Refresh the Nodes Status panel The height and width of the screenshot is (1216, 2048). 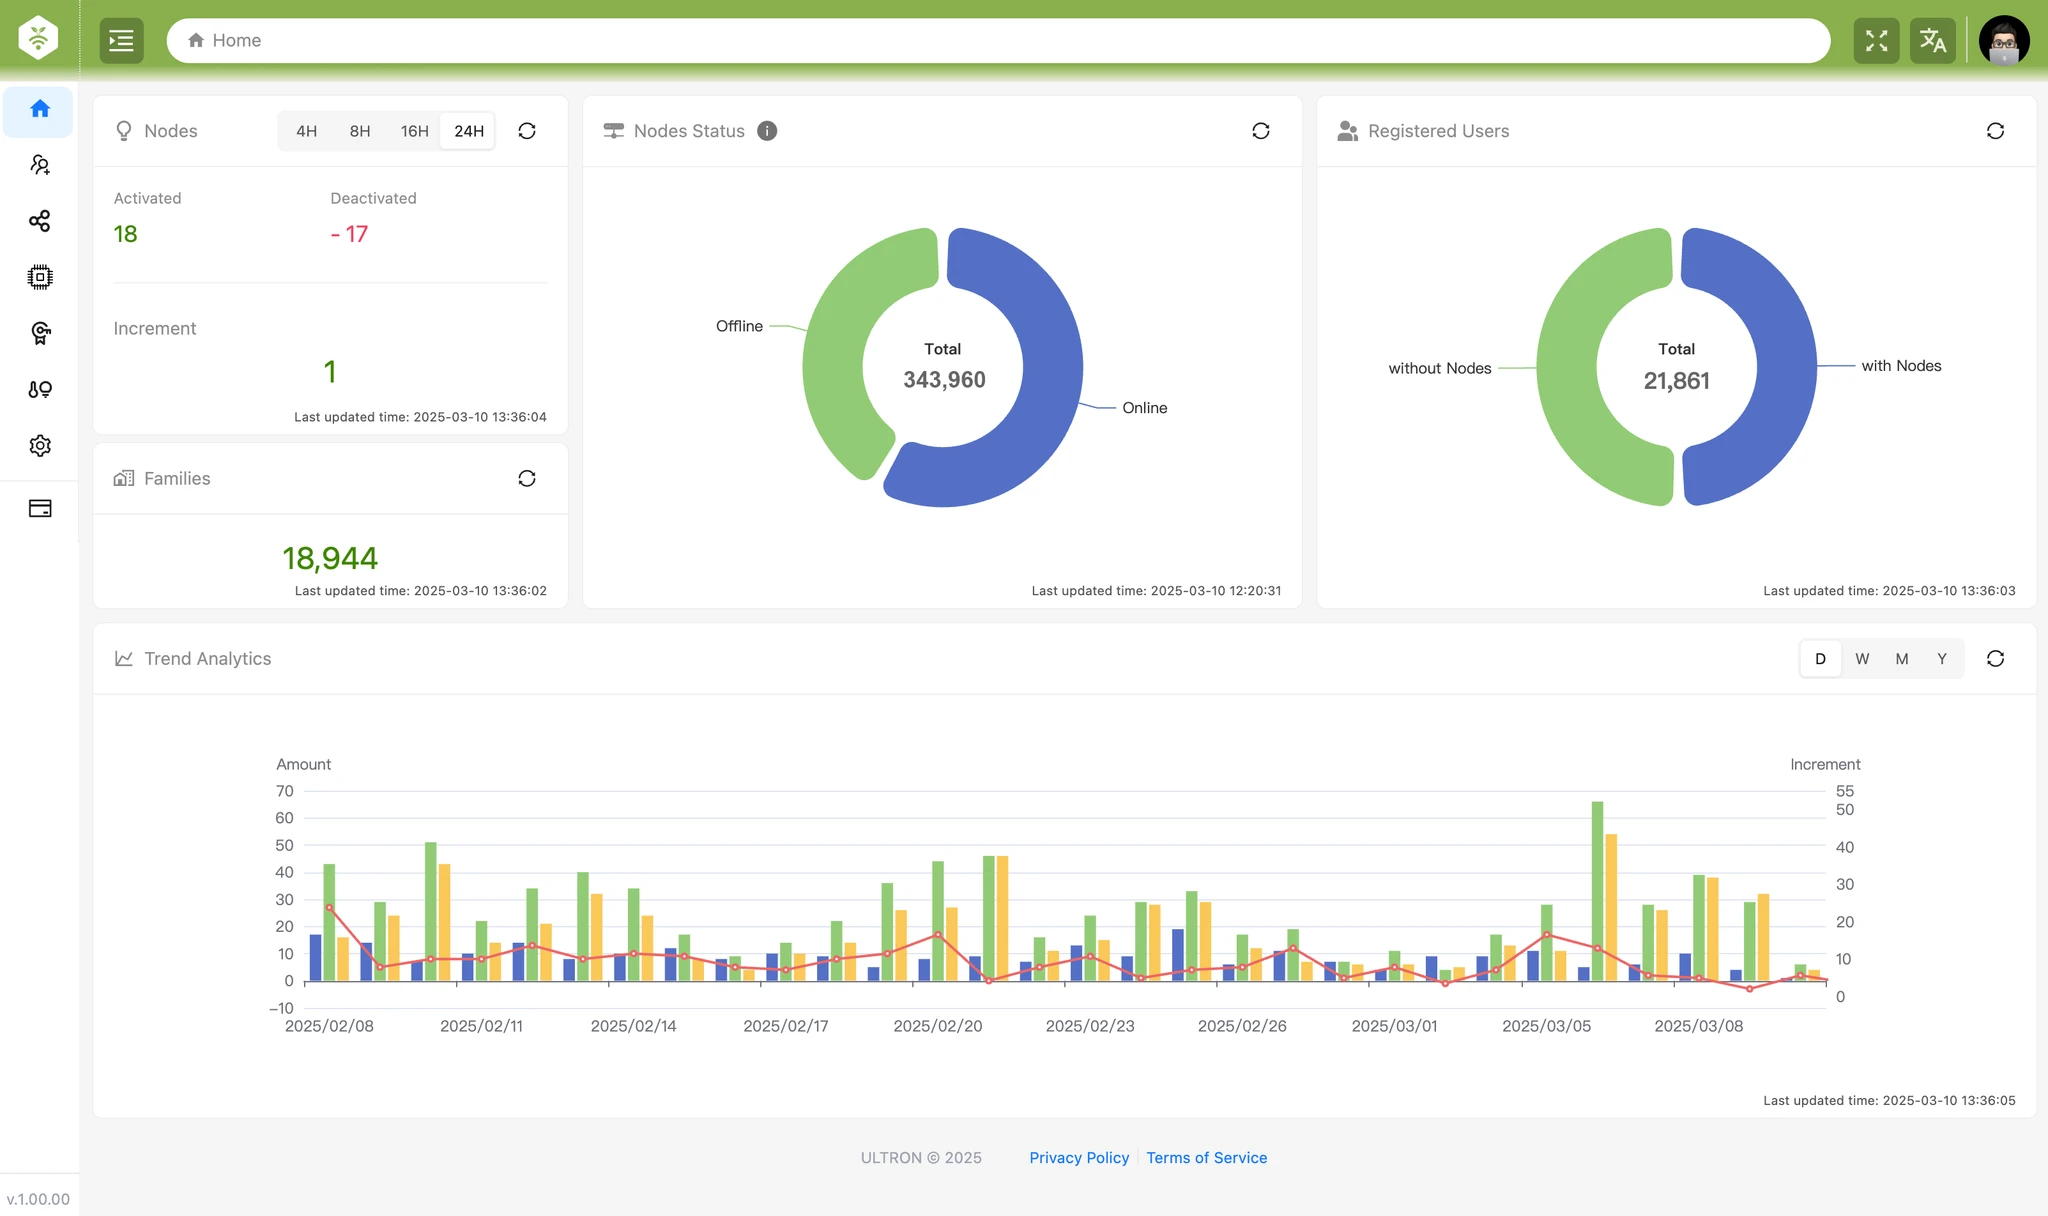[x=1260, y=131]
